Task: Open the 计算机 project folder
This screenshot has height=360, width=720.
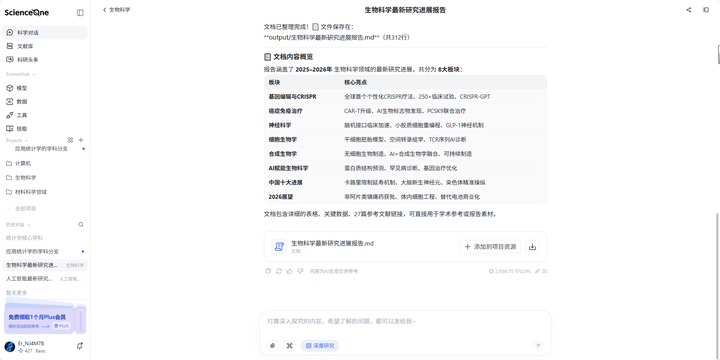Action: (x=45, y=163)
